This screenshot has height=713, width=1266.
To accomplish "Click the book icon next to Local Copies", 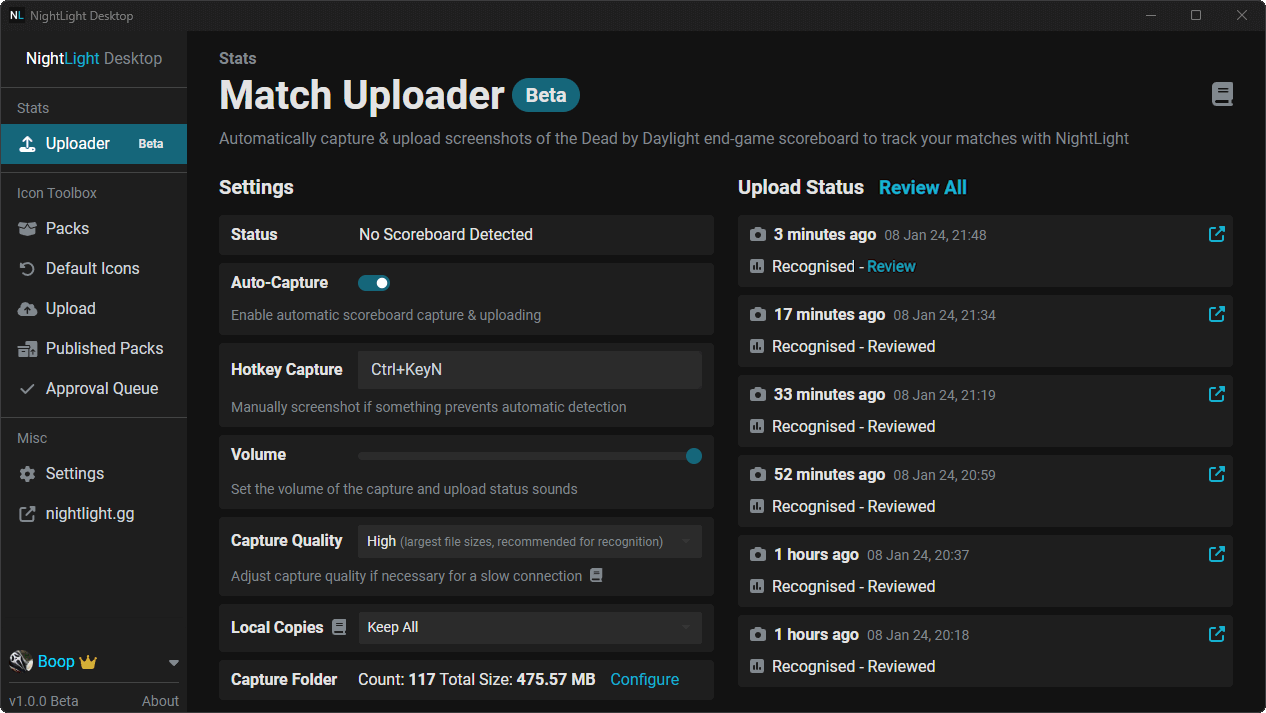I will [339, 627].
